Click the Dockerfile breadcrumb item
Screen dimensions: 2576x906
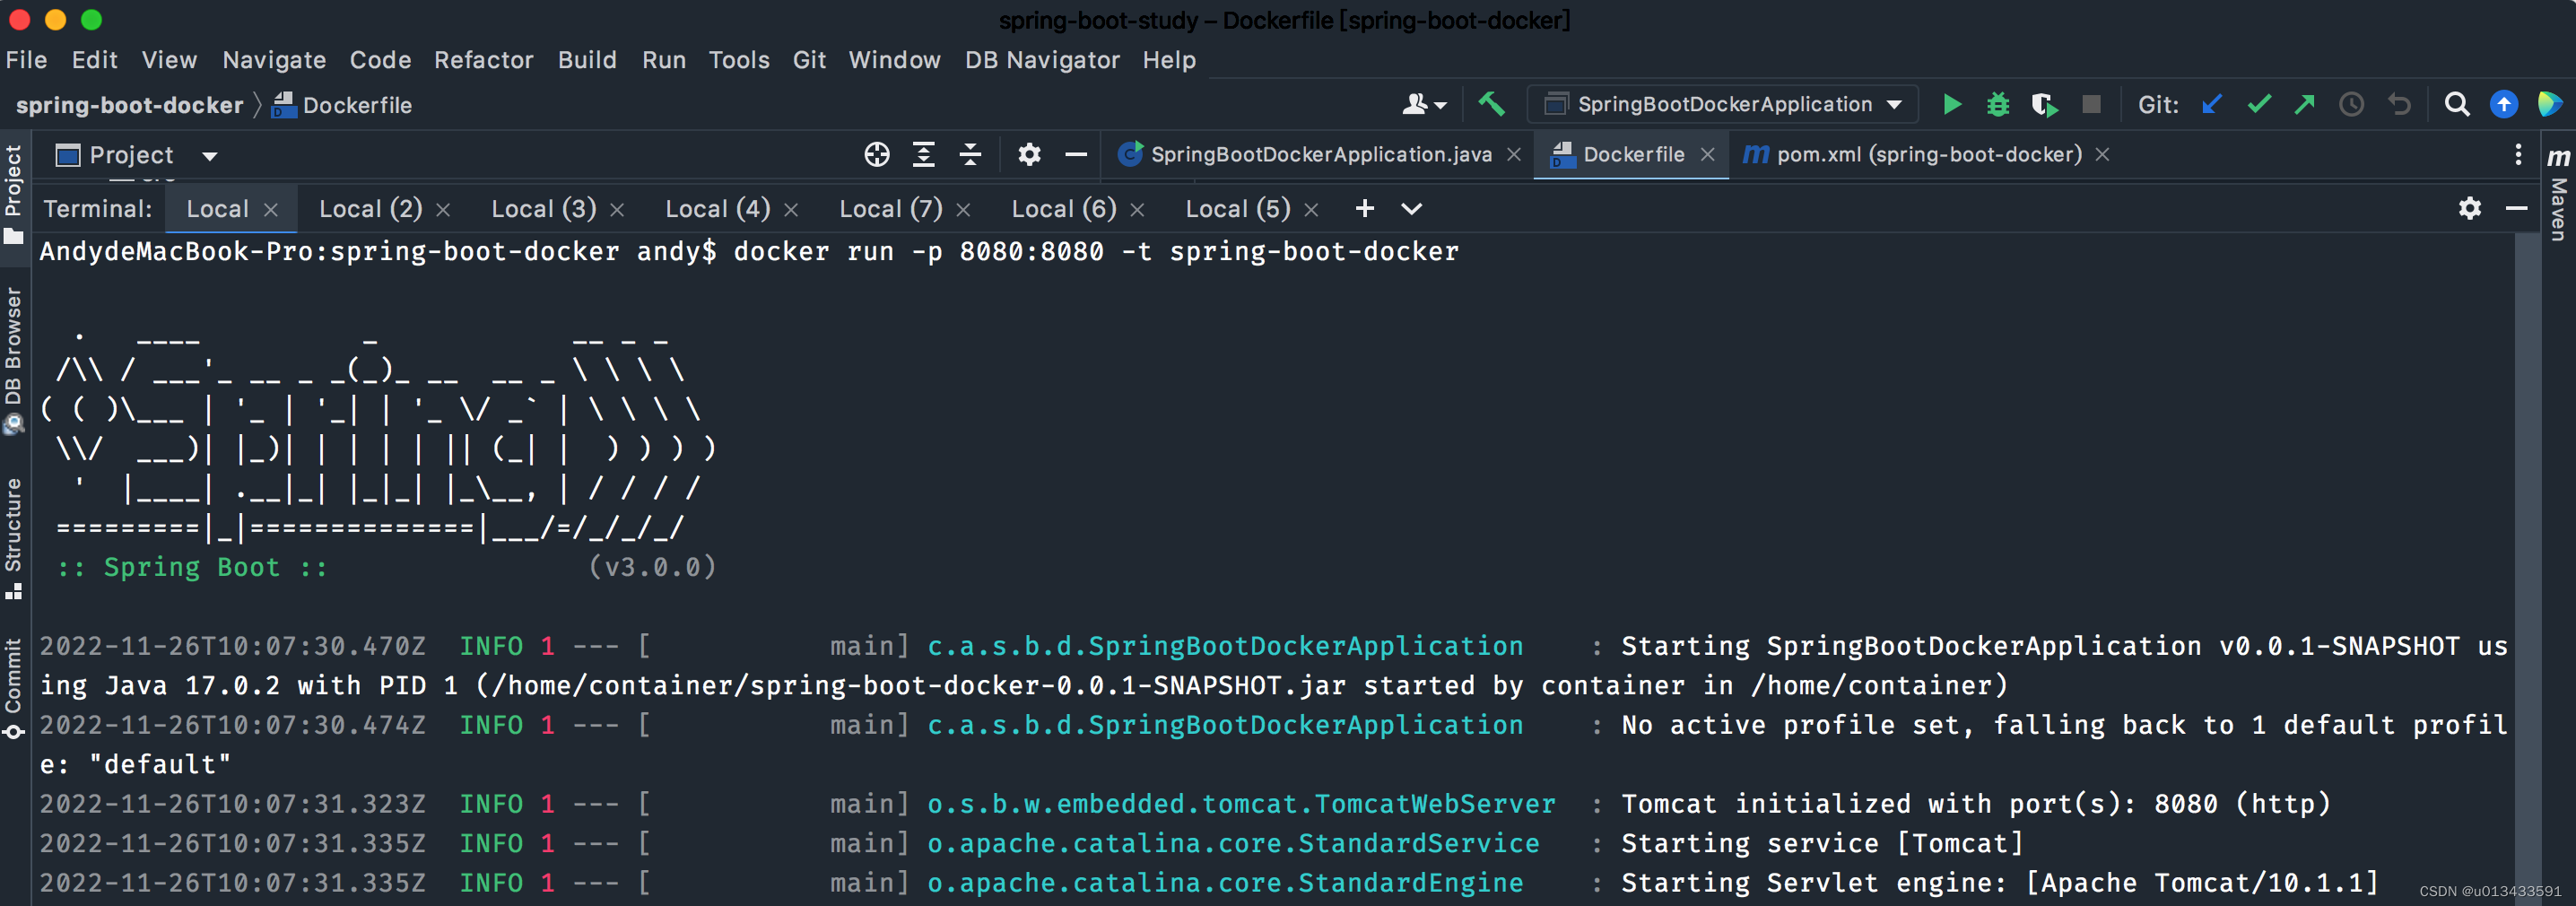point(343,105)
